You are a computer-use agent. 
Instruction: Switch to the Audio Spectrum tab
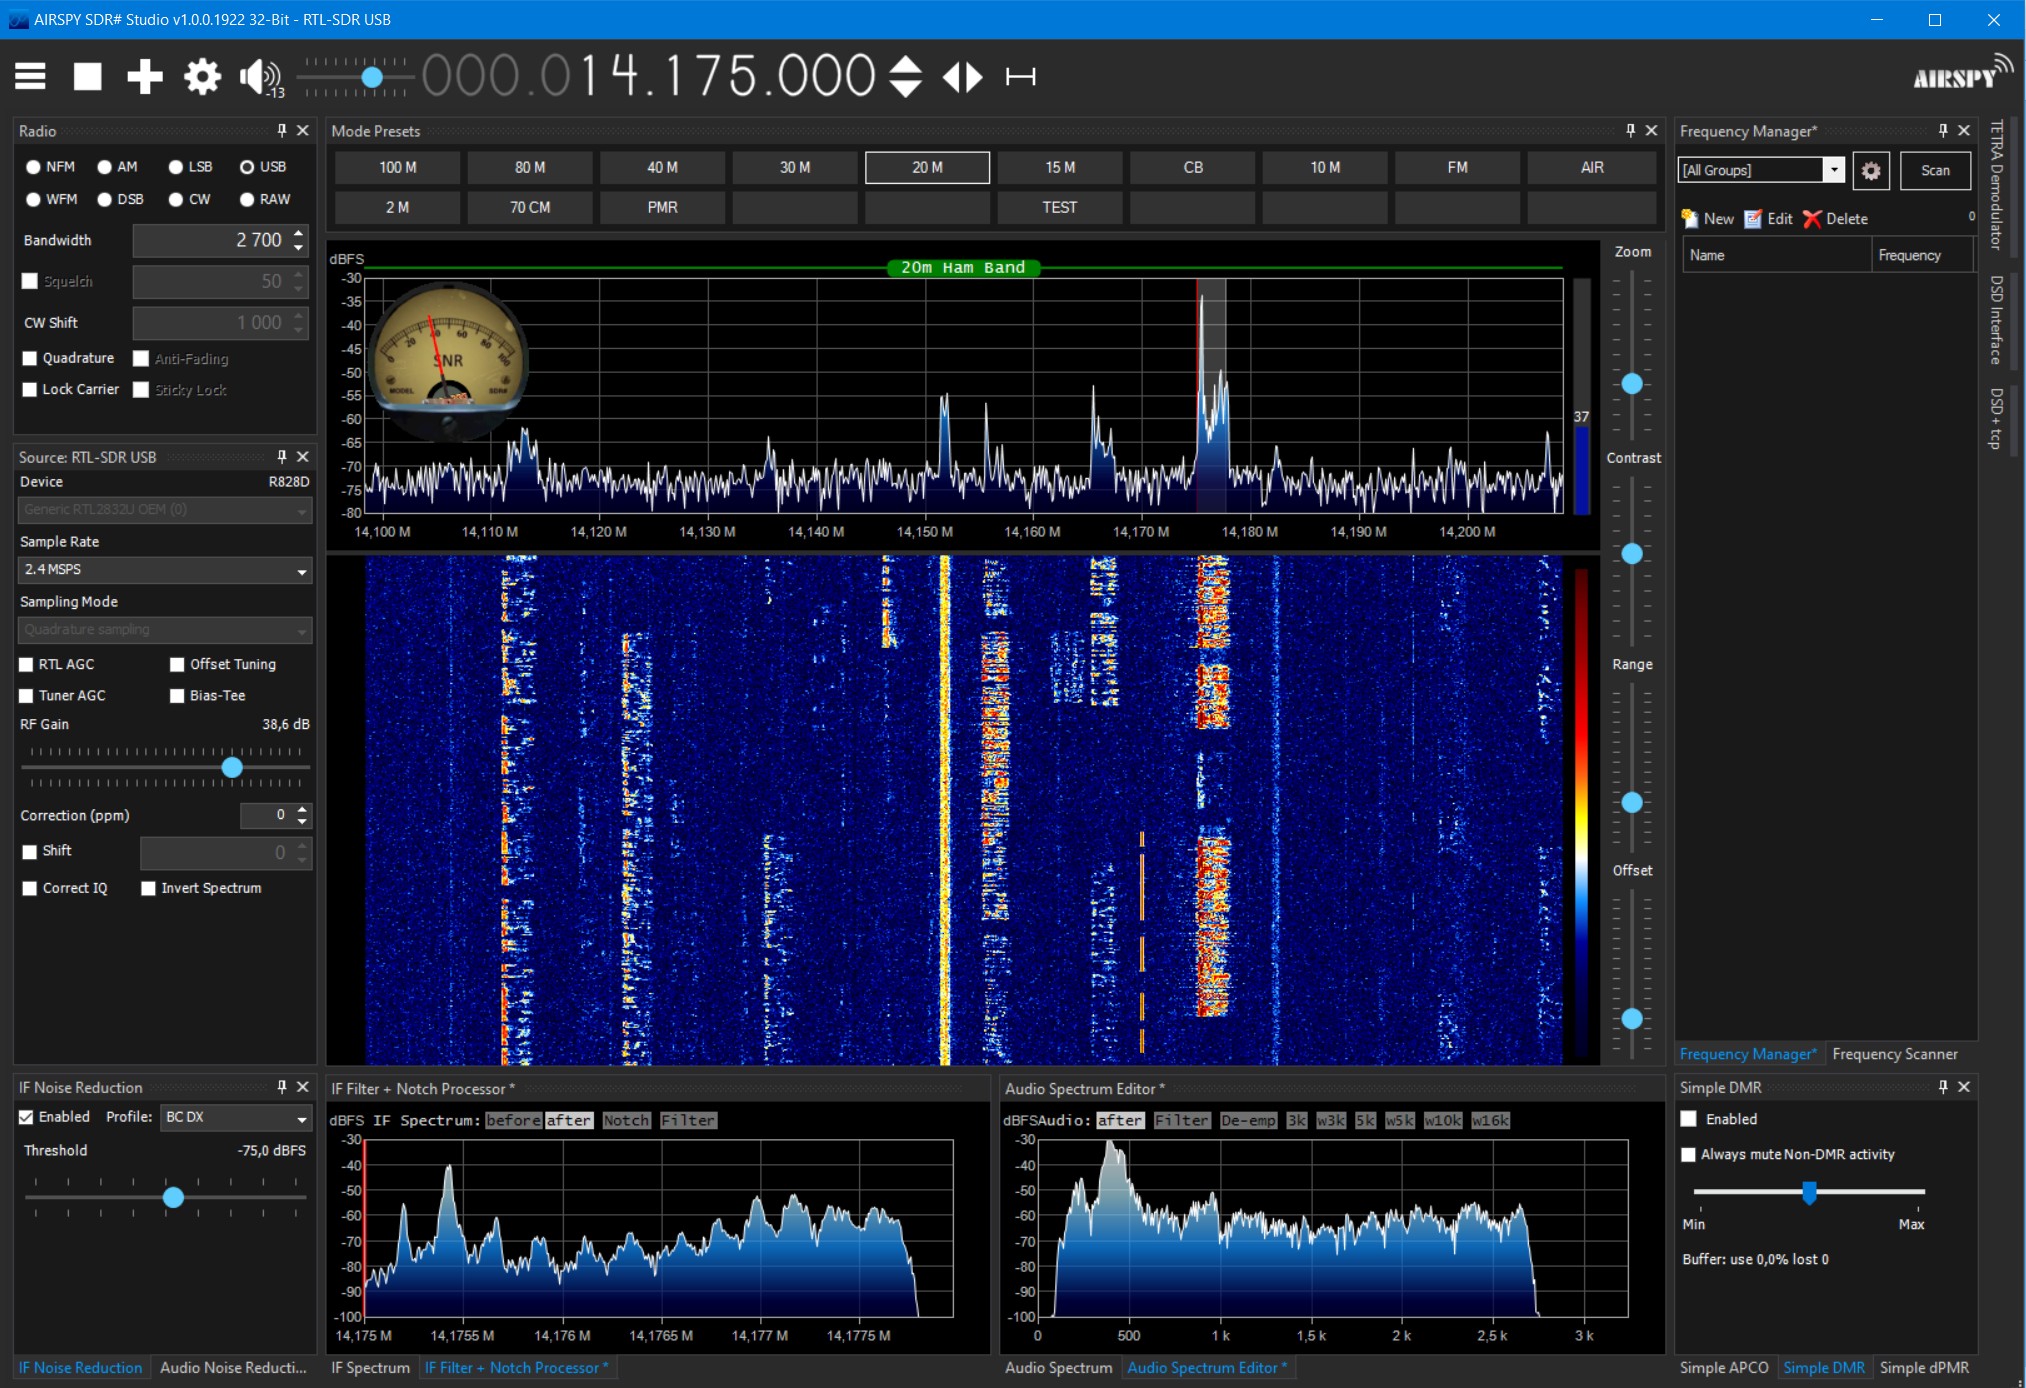pyautogui.click(x=1058, y=1367)
